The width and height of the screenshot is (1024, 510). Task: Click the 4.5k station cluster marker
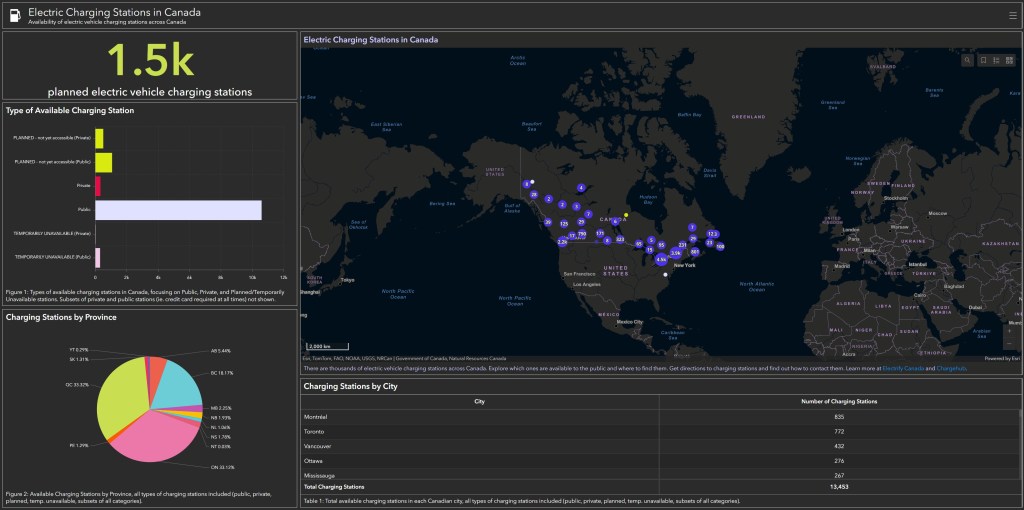click(x=661, y=259)
